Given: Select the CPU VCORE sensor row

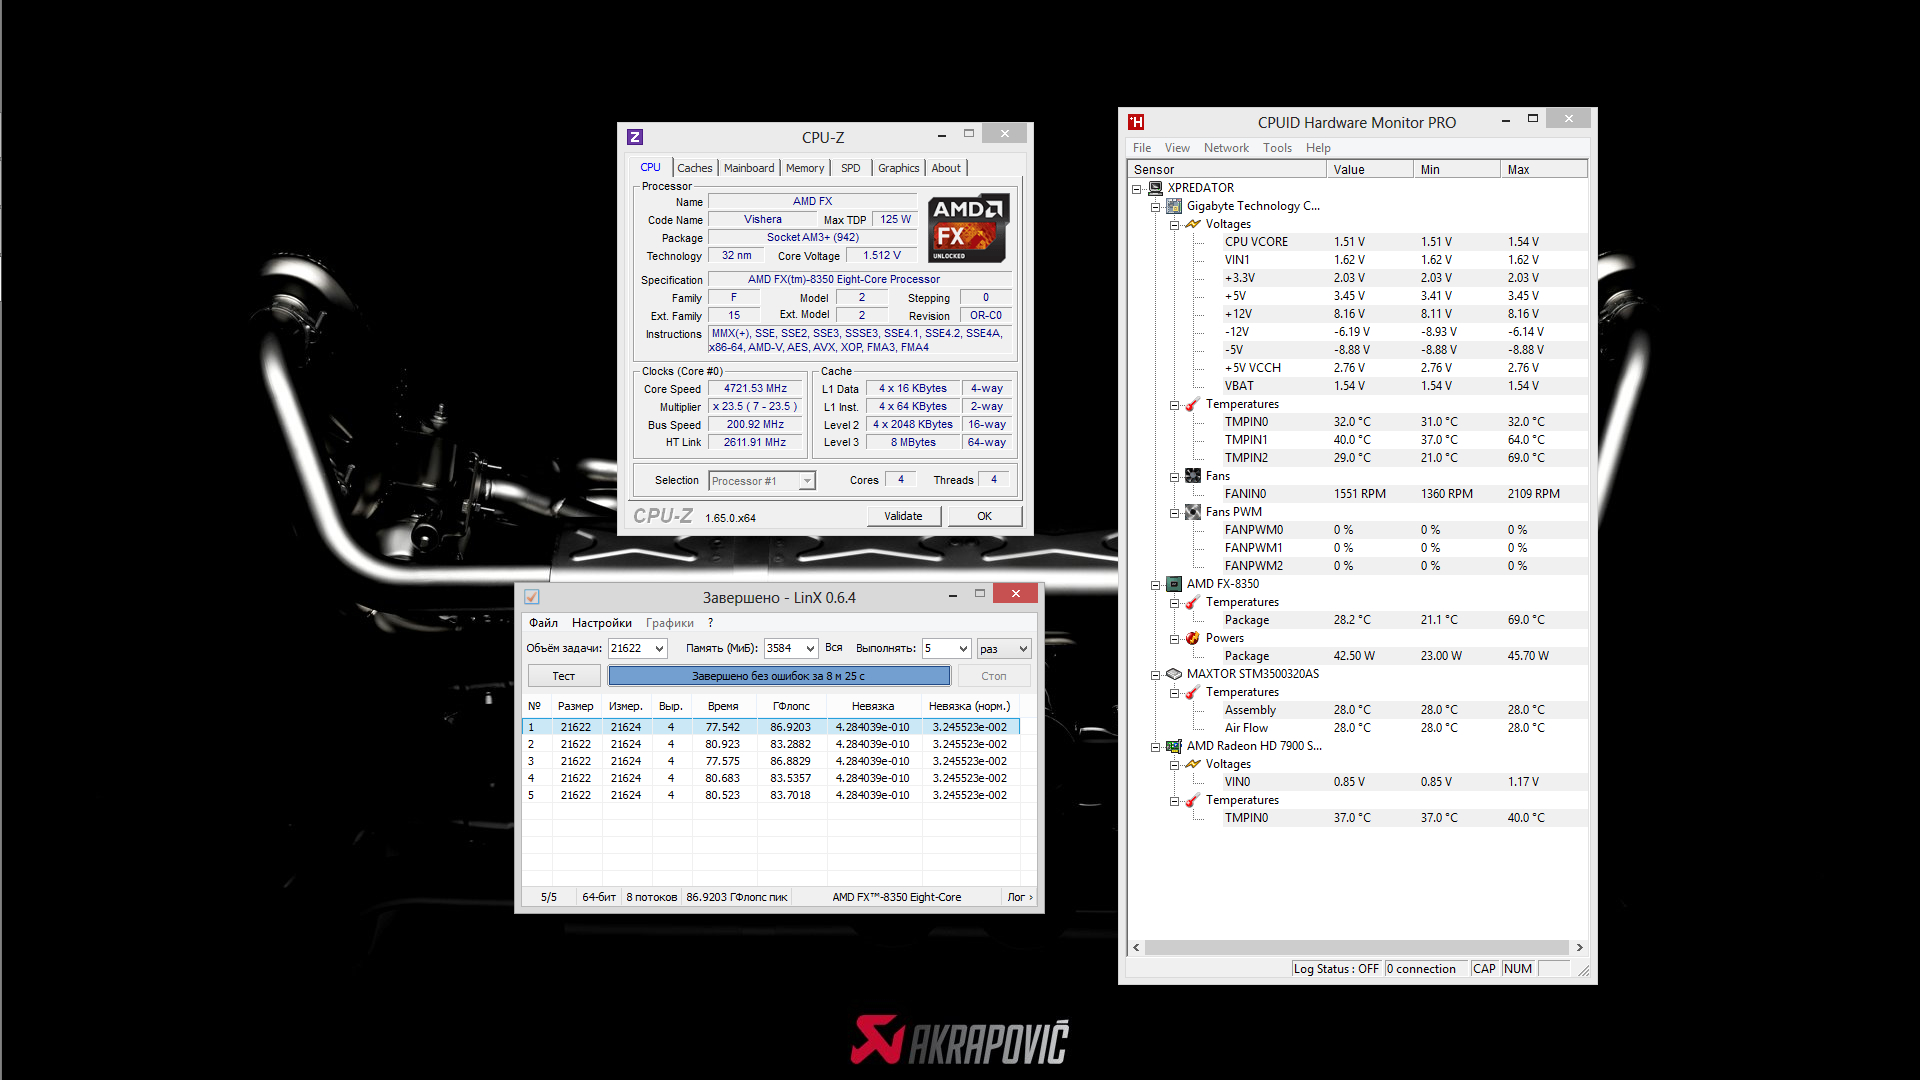Looking at the screenshot, I should pyautogui.click(x=1357, y=242).
